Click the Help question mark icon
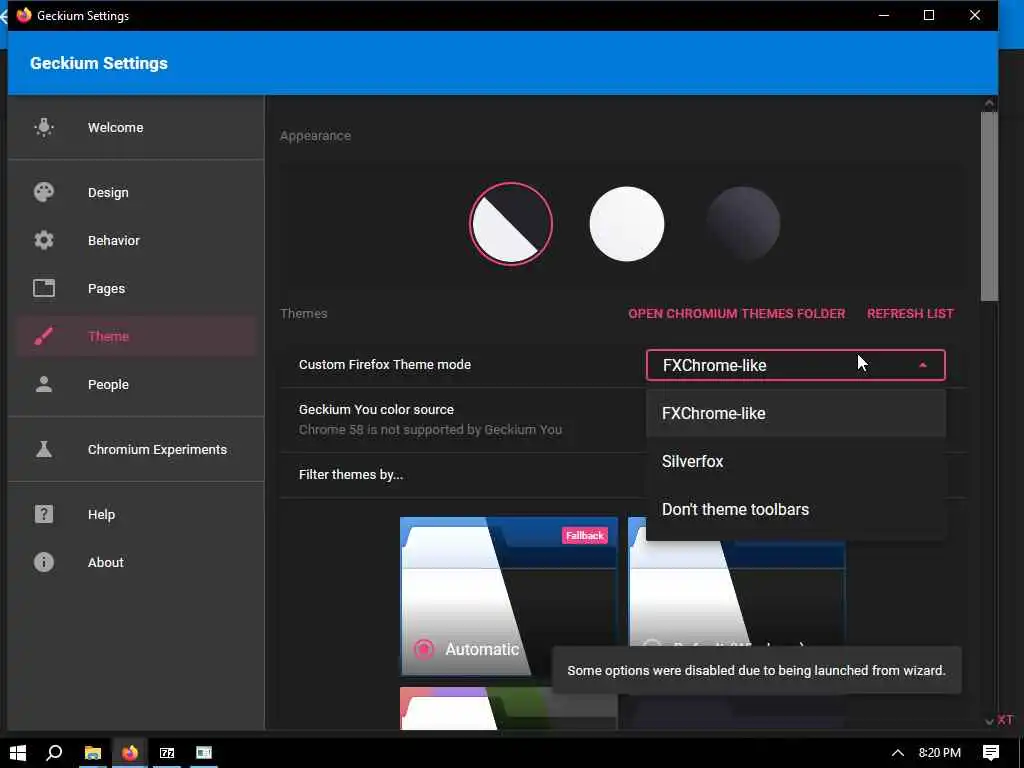The image size is (1024, 768). coord(44,514)
